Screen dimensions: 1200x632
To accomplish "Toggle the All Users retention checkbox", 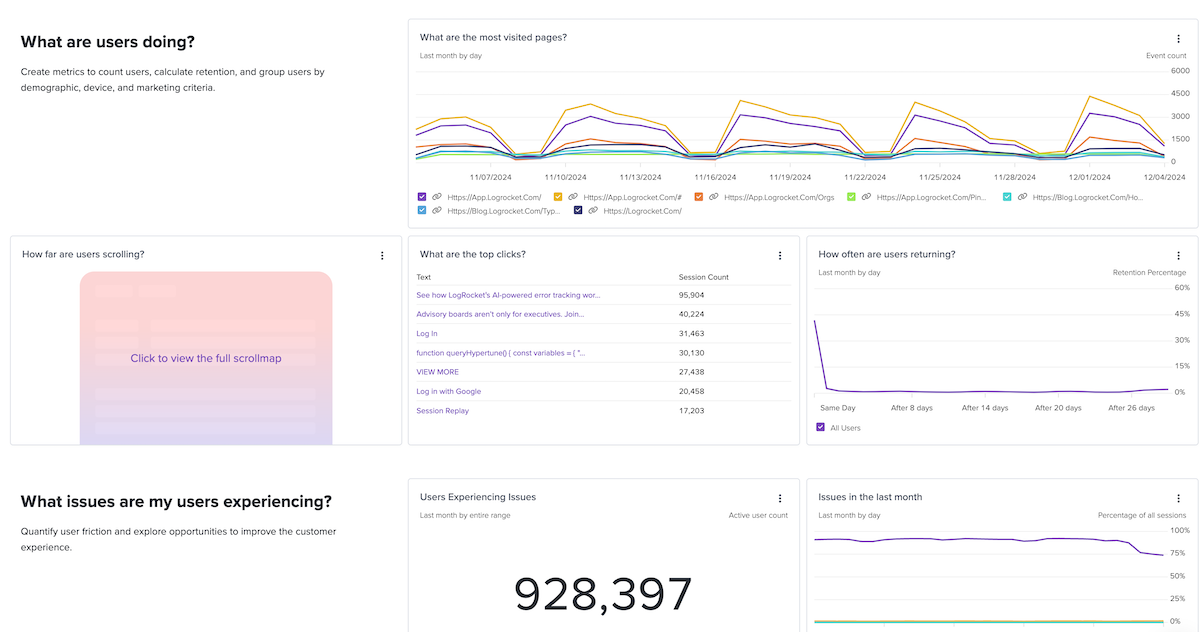I will (x=821, y=428).
